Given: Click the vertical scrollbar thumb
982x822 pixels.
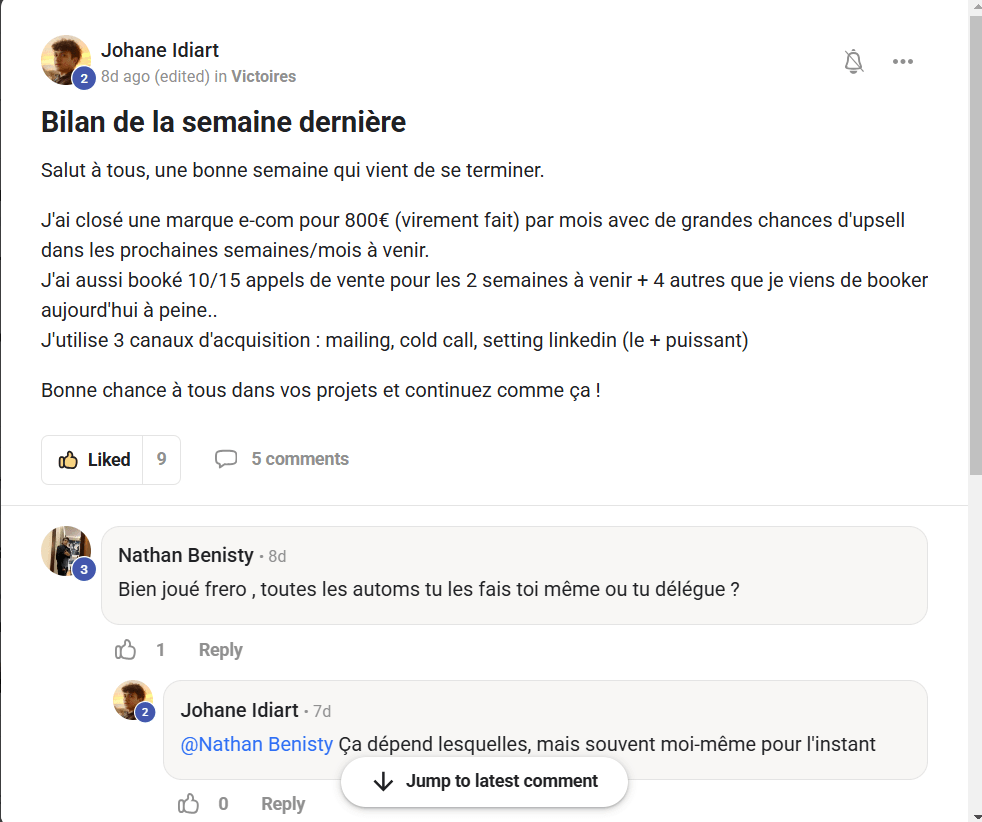Looking at the screenshot, I should (975, 240).
